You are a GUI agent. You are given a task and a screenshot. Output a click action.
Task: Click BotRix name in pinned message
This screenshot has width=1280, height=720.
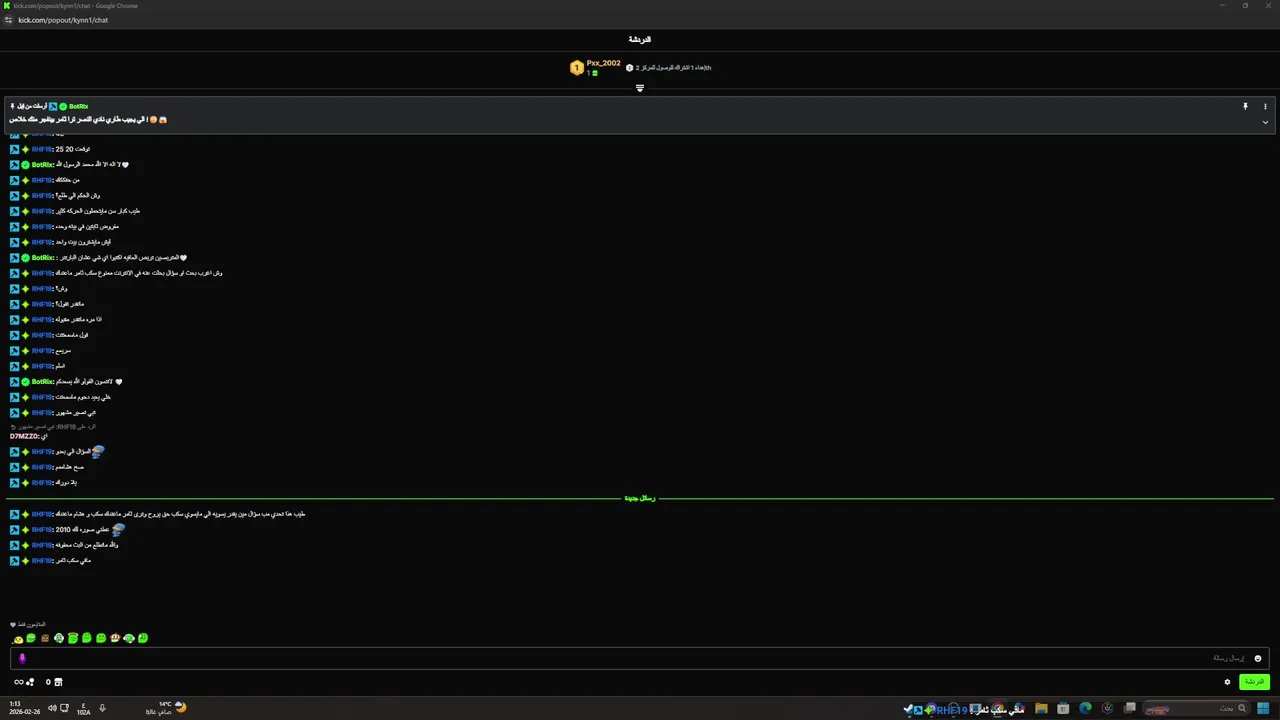(78, 106)
